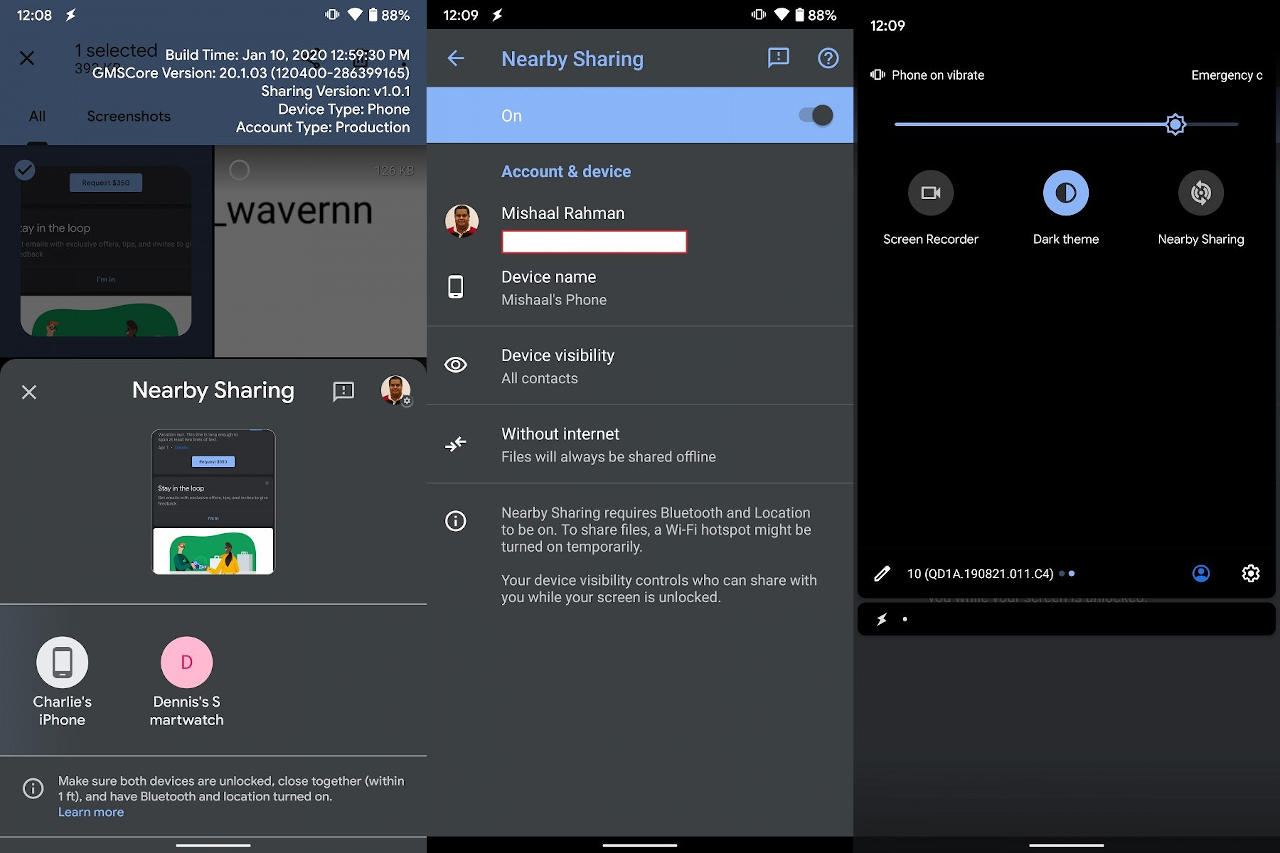This screenshot has height=853, width=1280.
Task: Tap feedback icon in the share sheet
Action: coord(343,391)
